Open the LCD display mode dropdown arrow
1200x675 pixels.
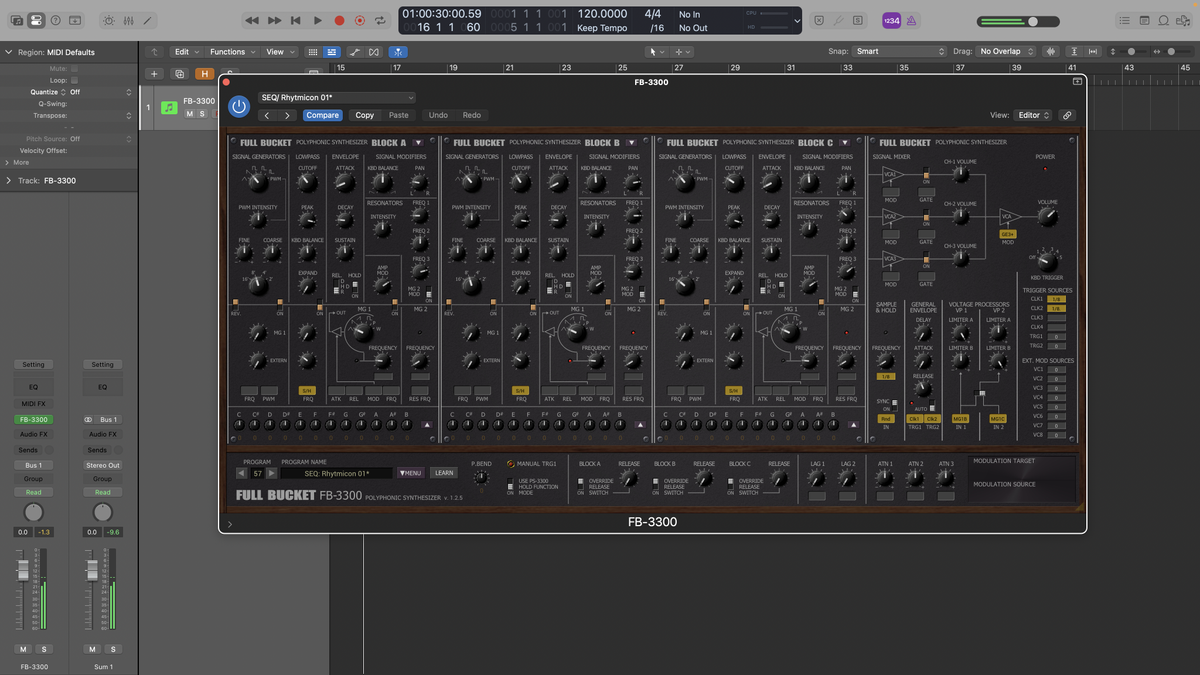(x=797, y=20)
